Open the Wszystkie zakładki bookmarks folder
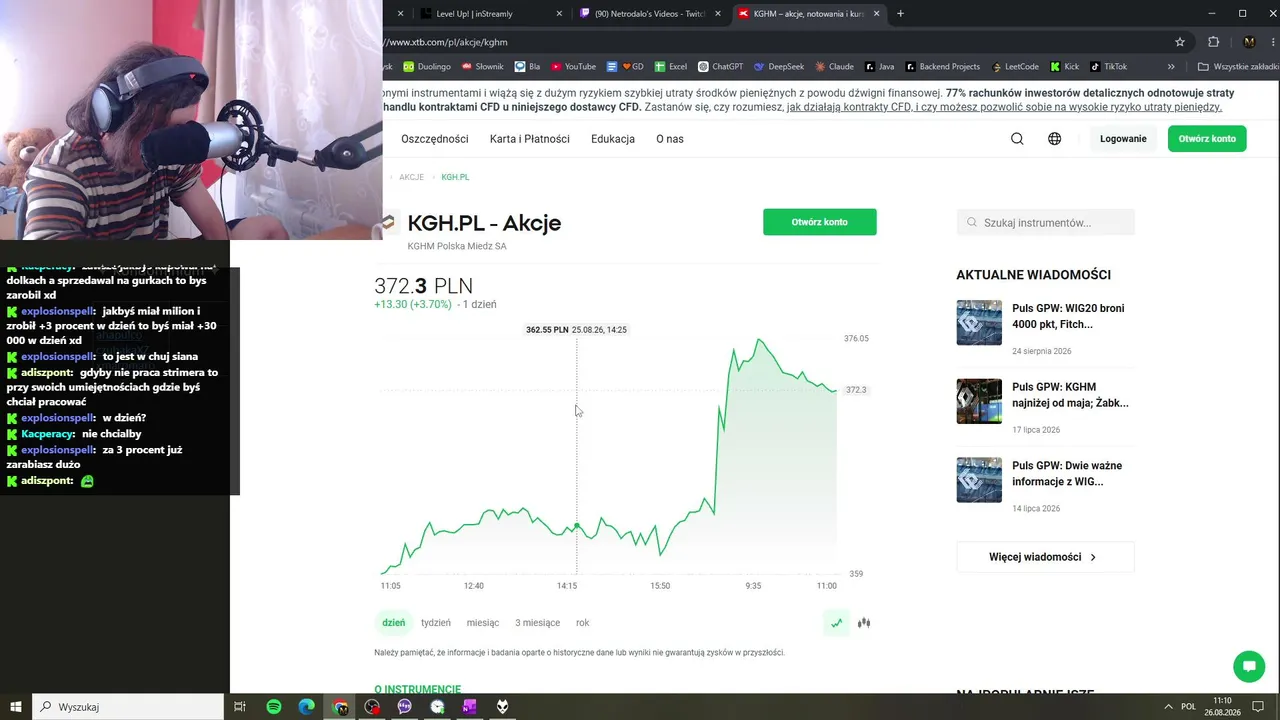Screen dimensions: 1280x720 [1238, 67]
